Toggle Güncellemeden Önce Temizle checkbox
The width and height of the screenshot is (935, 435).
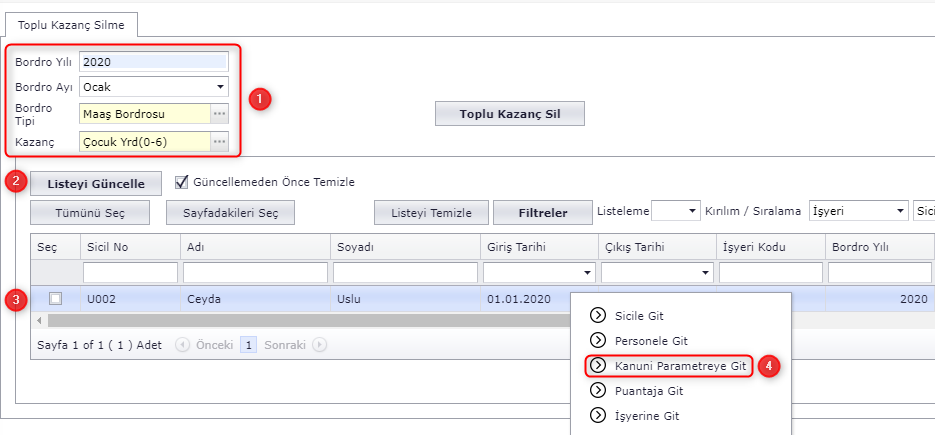(182, 182)
